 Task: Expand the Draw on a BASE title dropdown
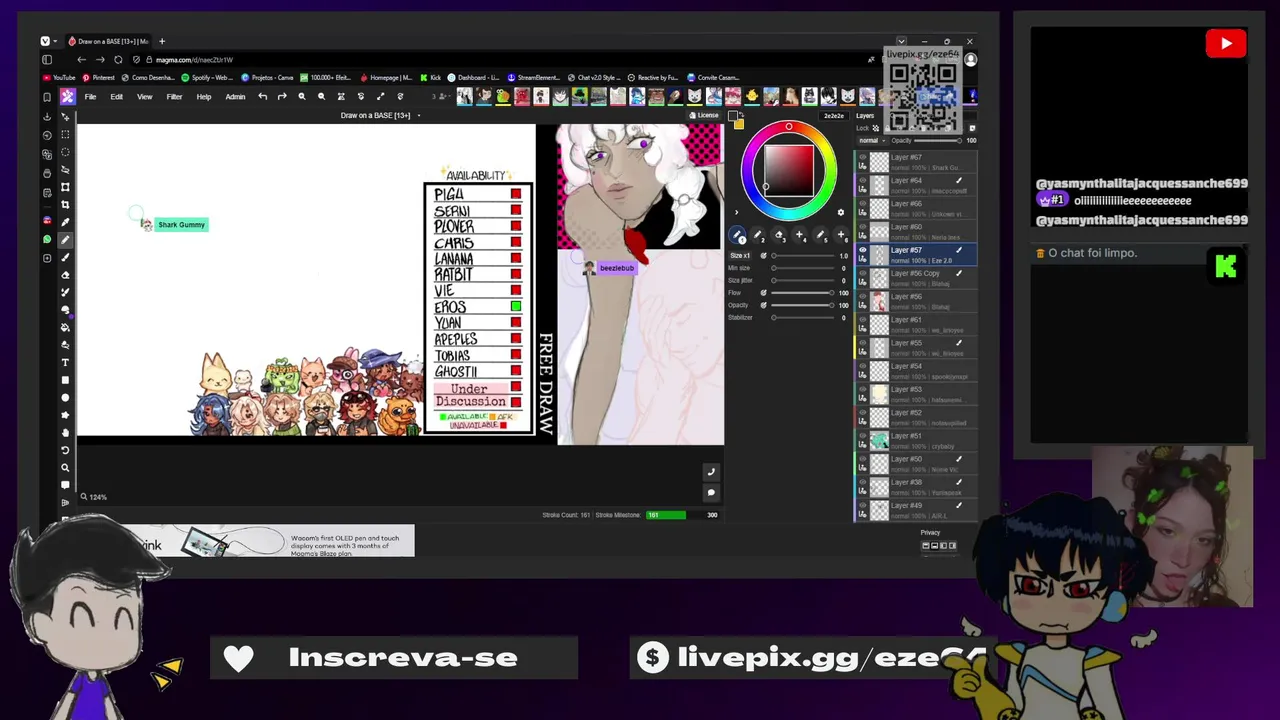[418, 115]
